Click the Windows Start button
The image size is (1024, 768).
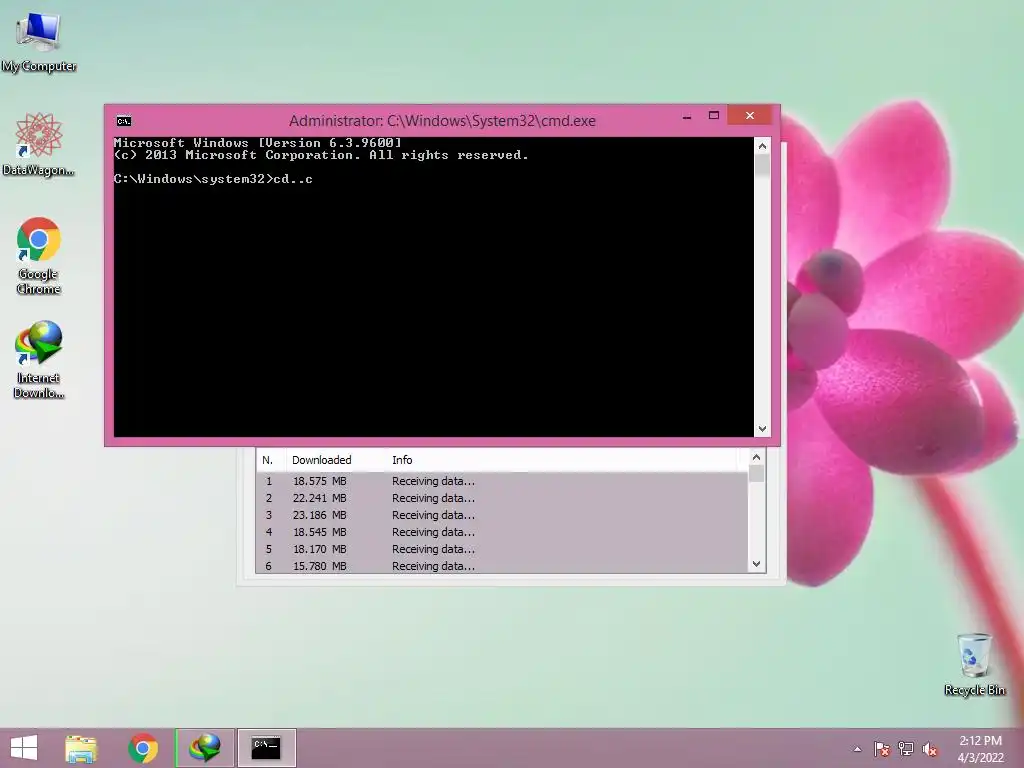click(24, 748)
